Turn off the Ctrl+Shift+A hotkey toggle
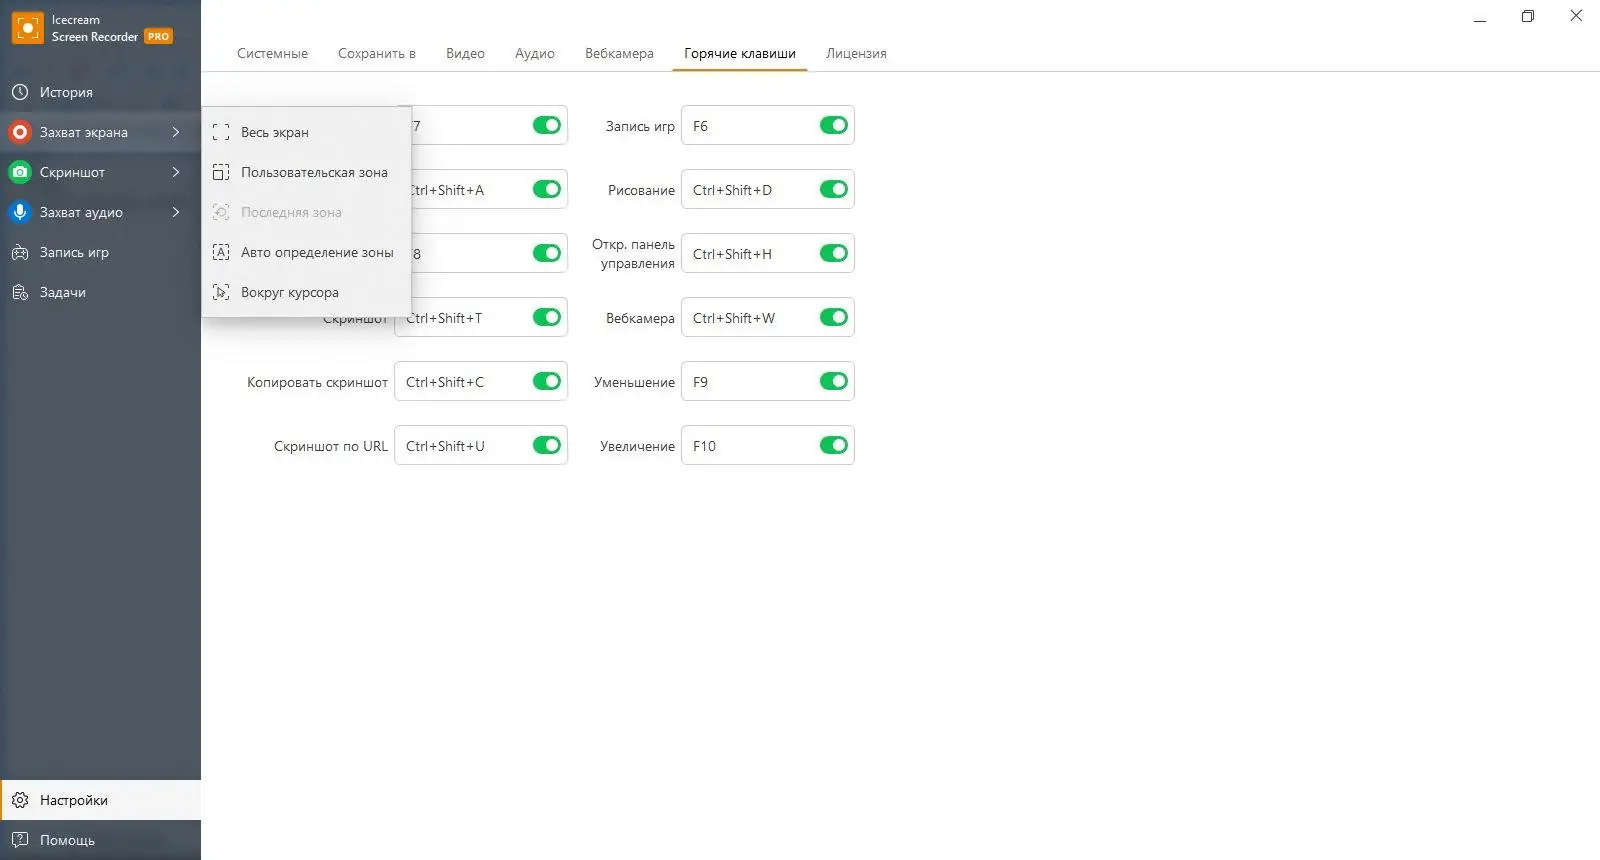The width and height of the screenshot is (1600, 860). (547, 189)
